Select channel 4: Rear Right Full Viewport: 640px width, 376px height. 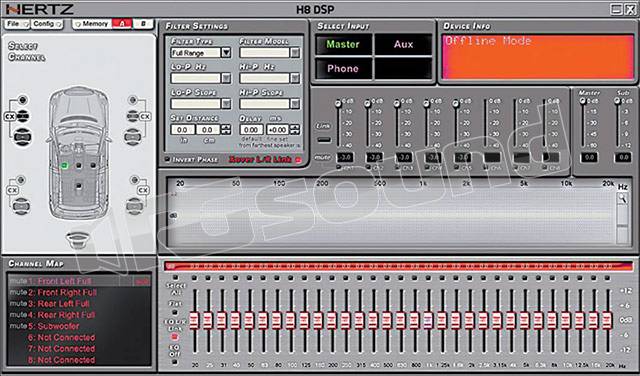79,315
